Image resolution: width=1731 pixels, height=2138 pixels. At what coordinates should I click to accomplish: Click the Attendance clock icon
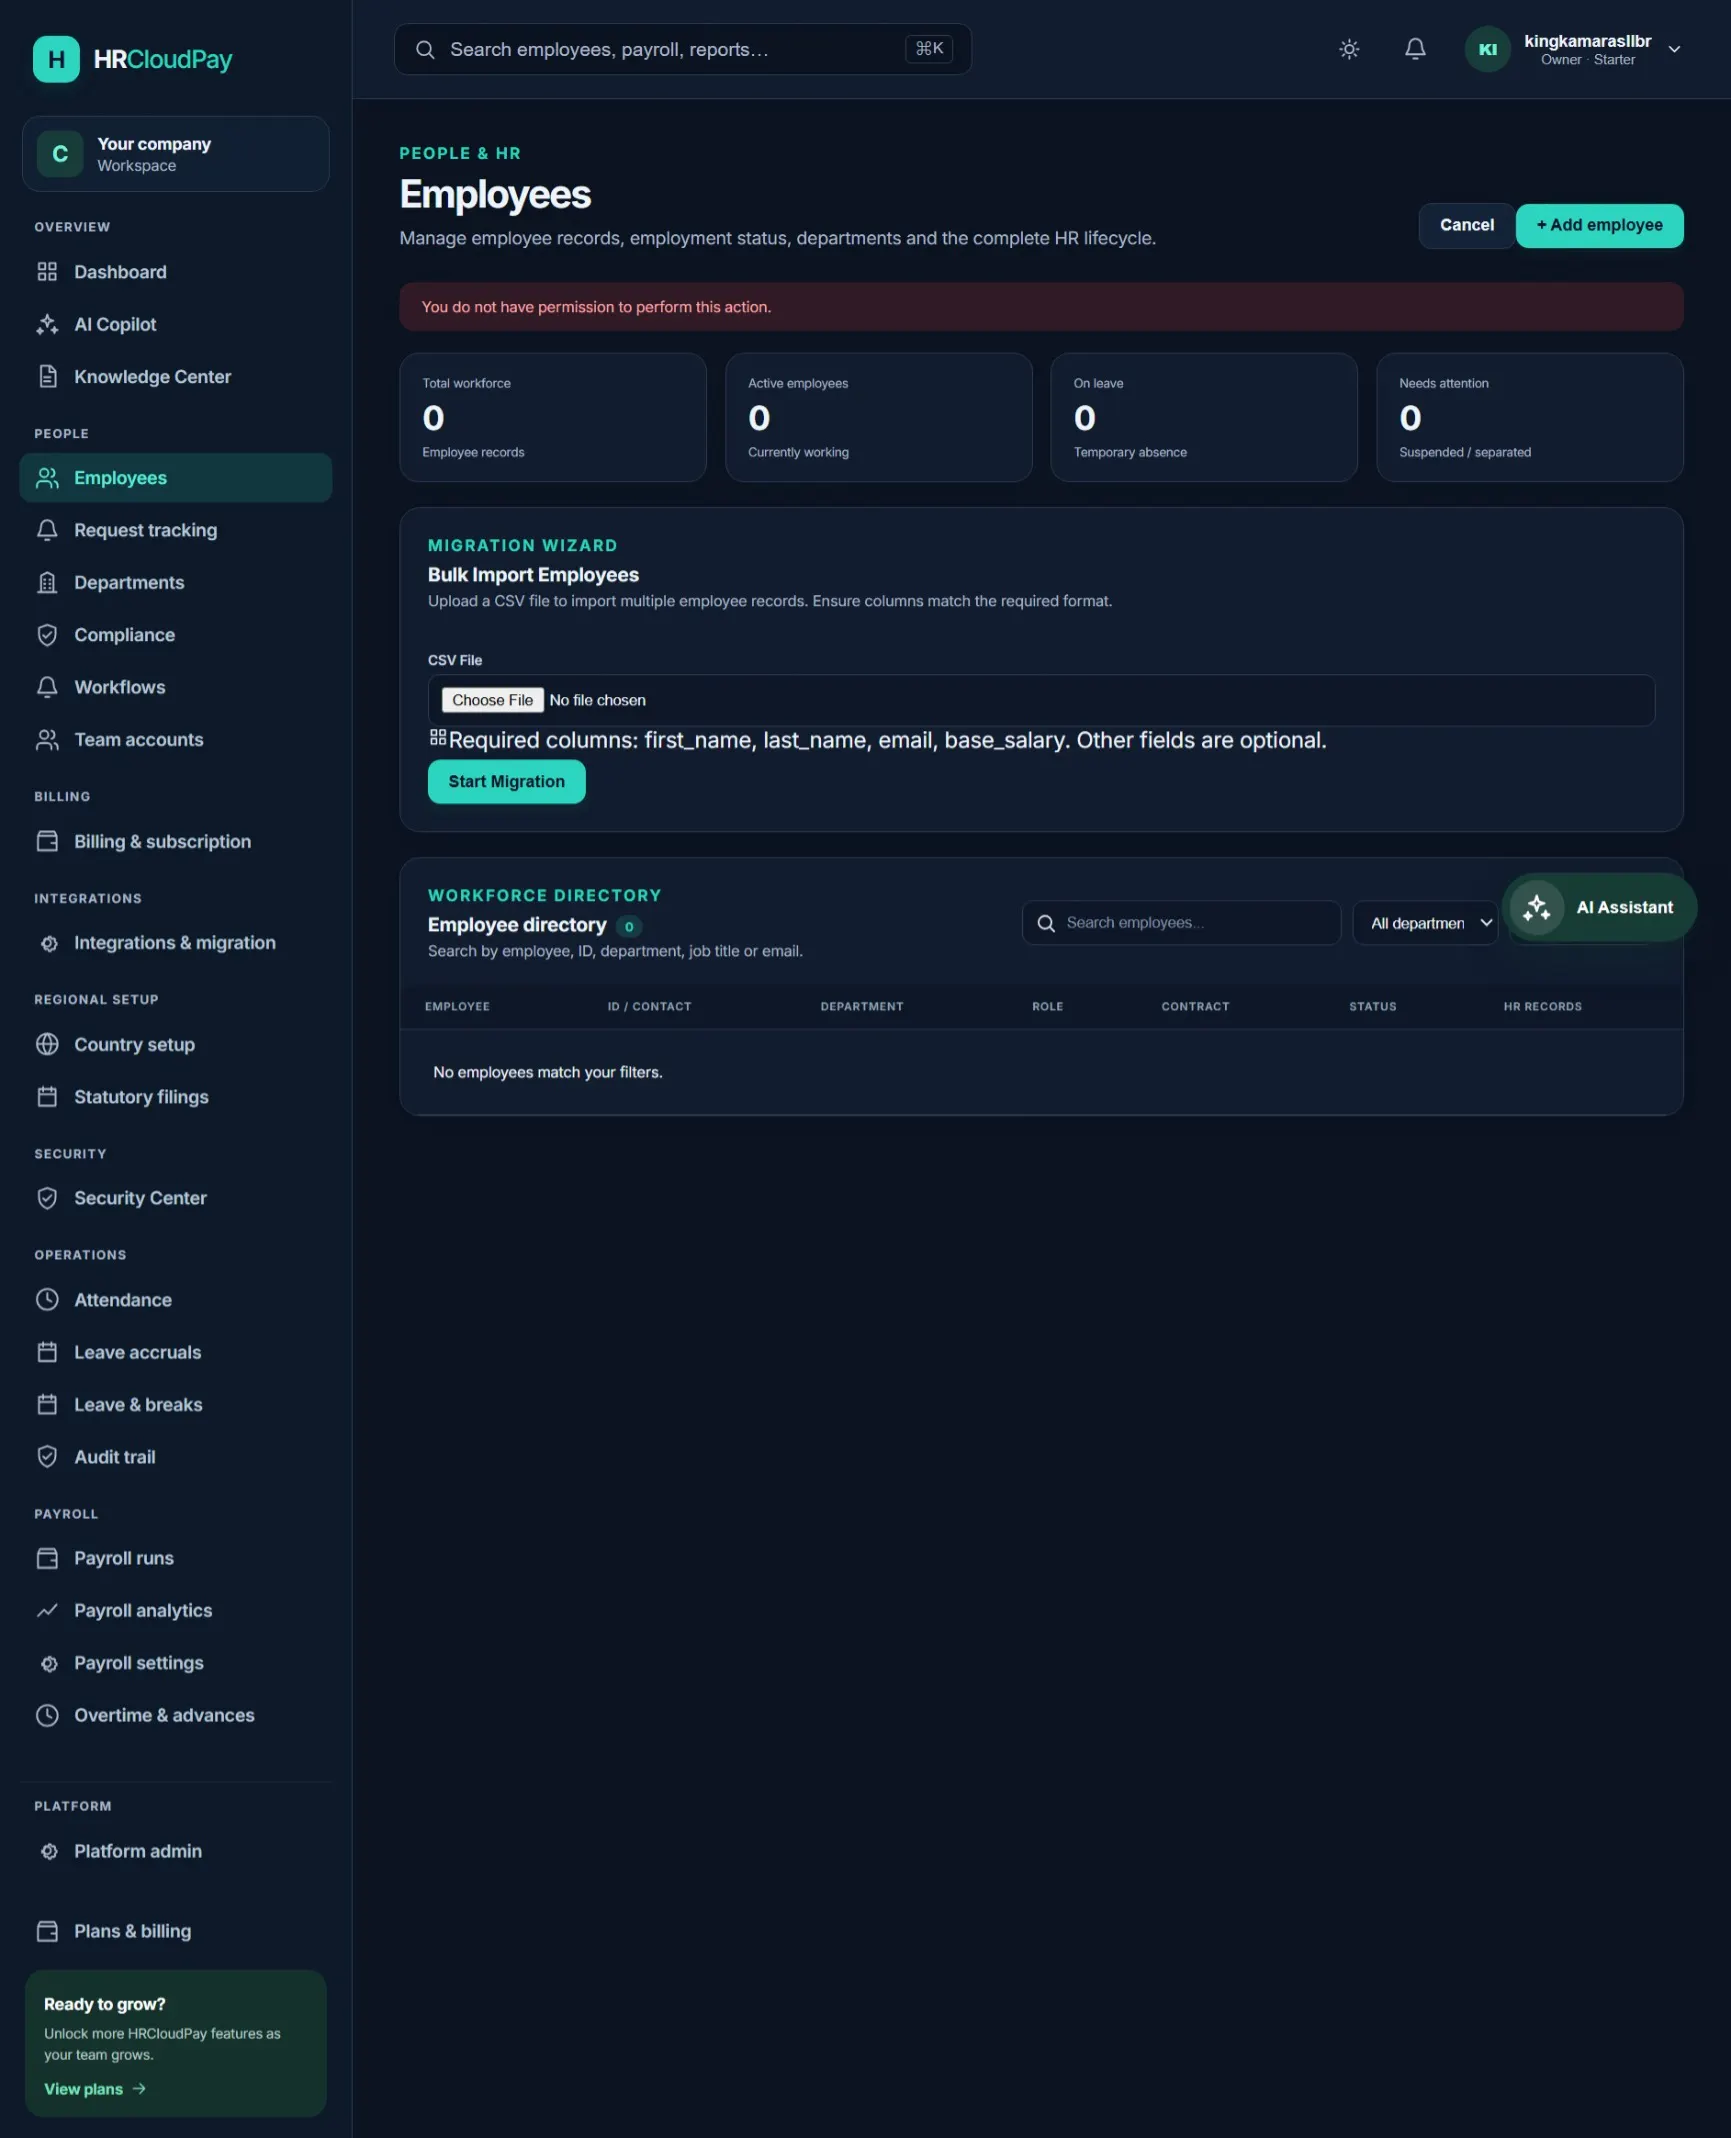click(x=47, y=1300)
